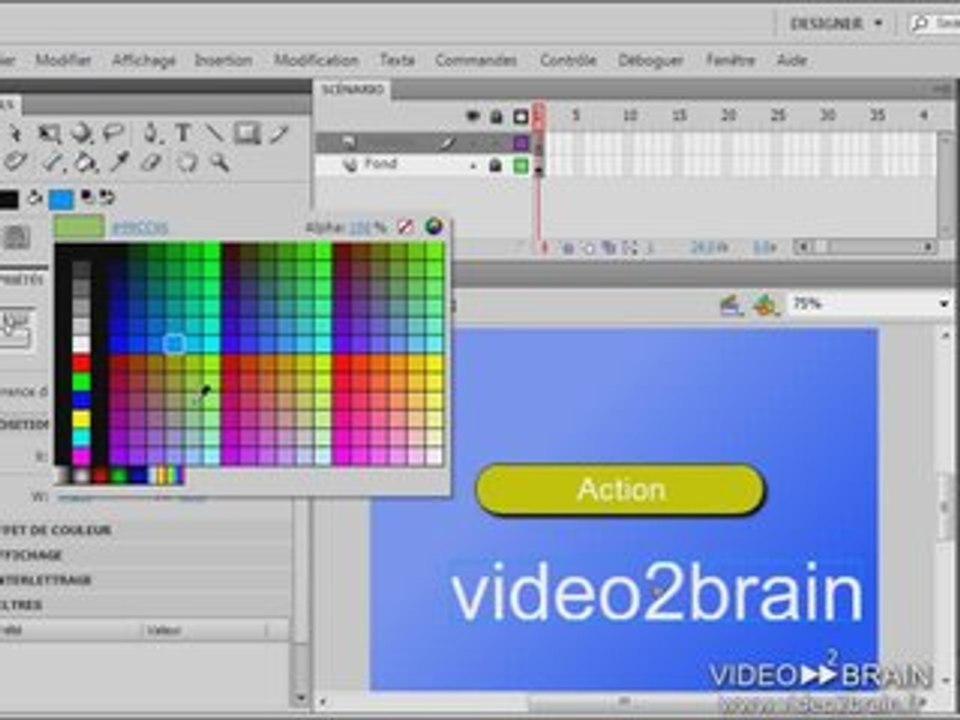
Task: Open the system color wheel picker
Action: pyautogui.click(x=434, y=227)
